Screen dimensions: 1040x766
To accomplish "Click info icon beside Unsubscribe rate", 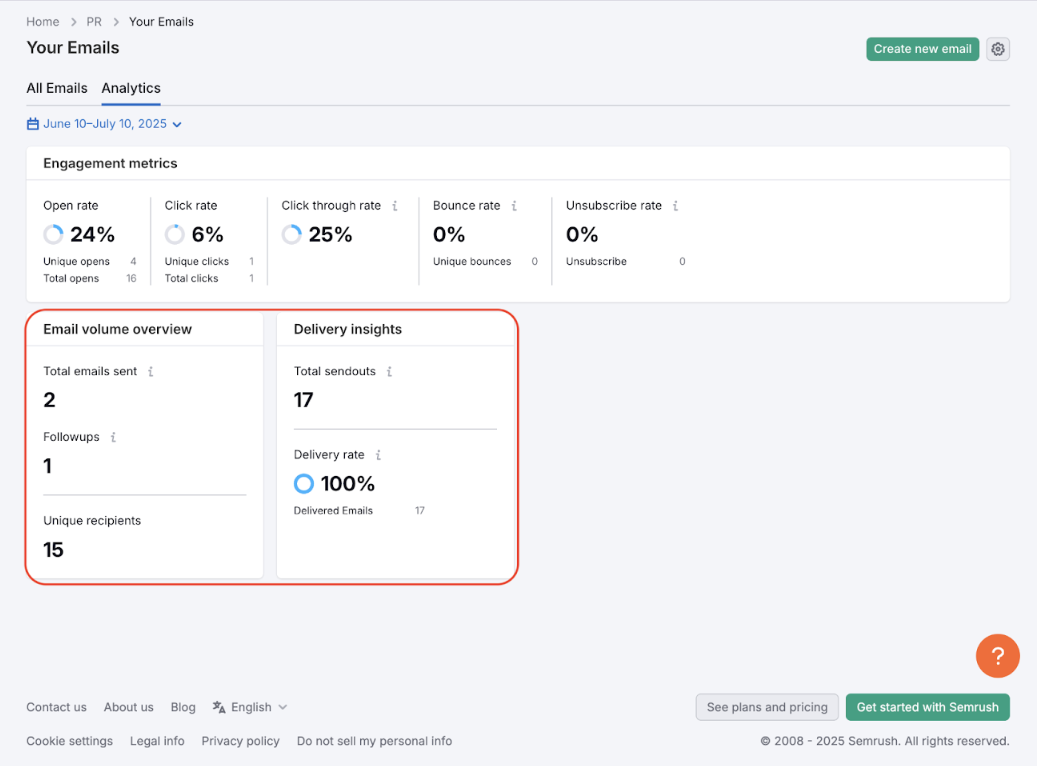I will pyautogui.click(x=676, y=206).
